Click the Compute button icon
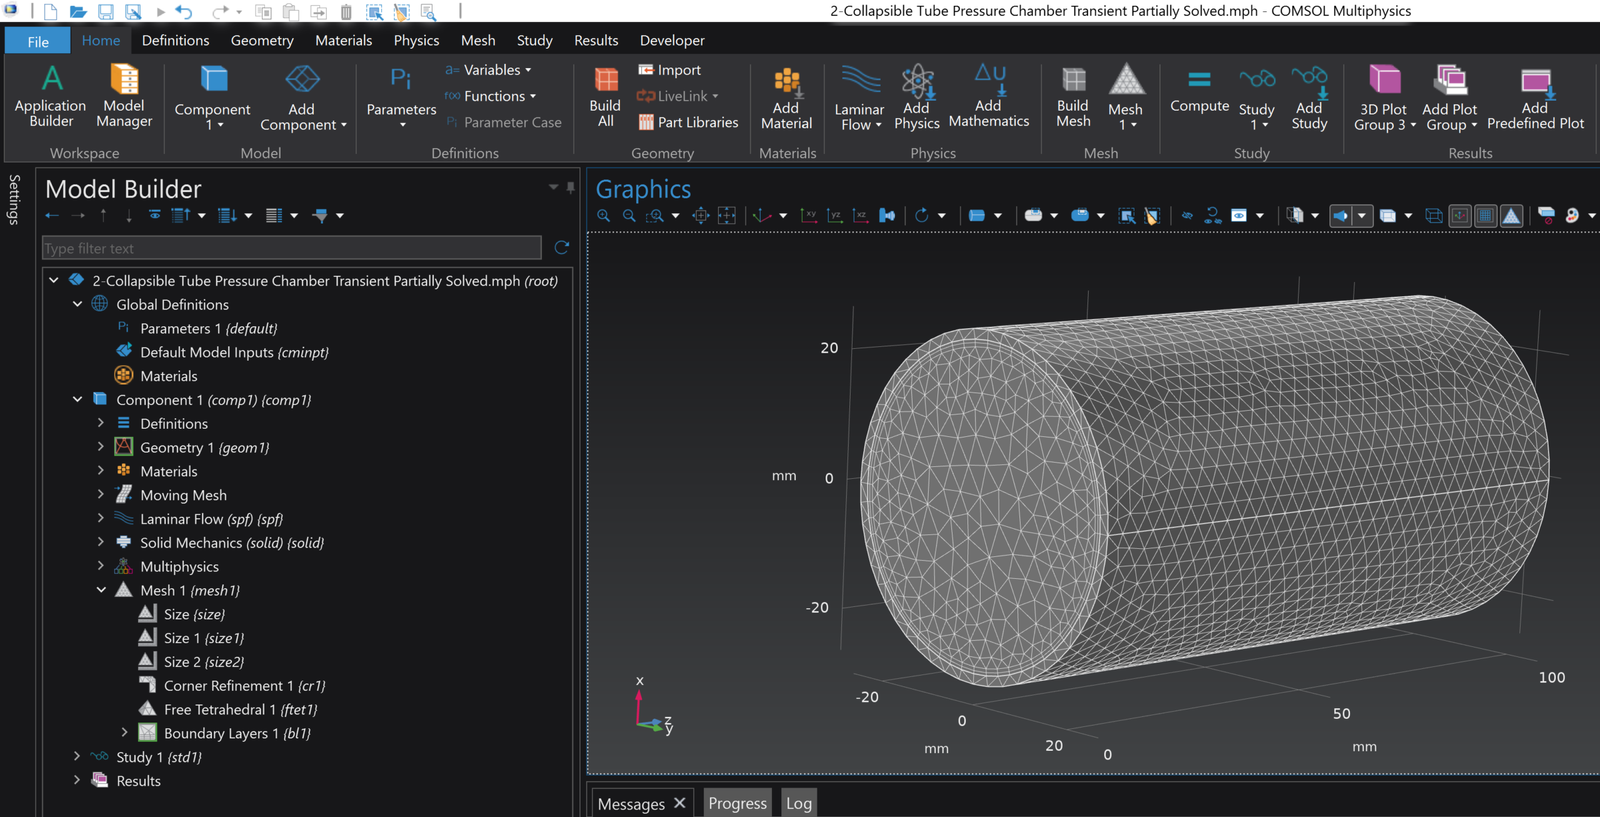This screenshot has height=817, width=1600. (x=1199, y=80)
